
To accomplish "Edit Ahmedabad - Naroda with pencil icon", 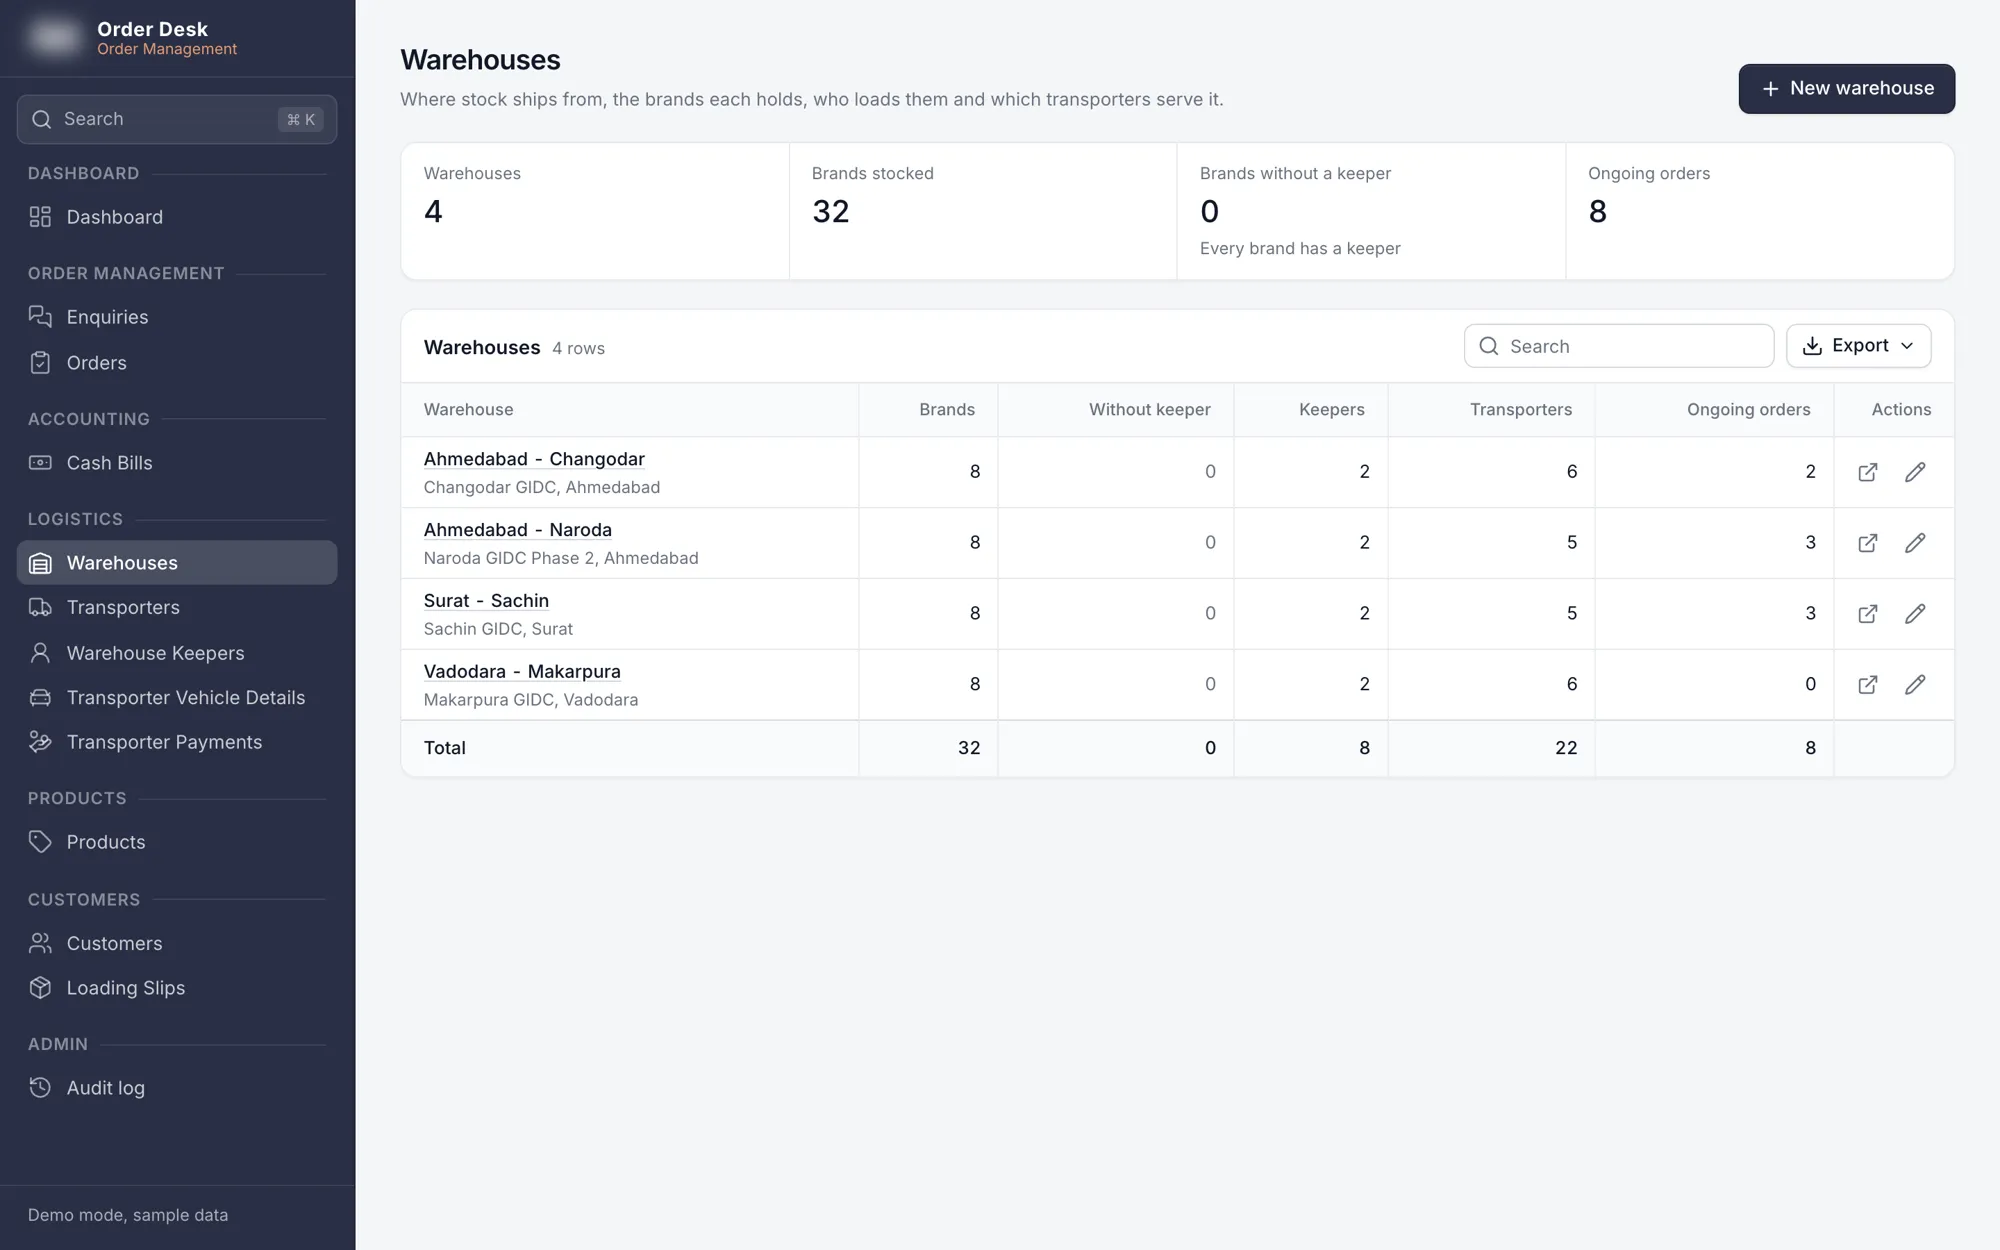I will (x=1915, y=543).
